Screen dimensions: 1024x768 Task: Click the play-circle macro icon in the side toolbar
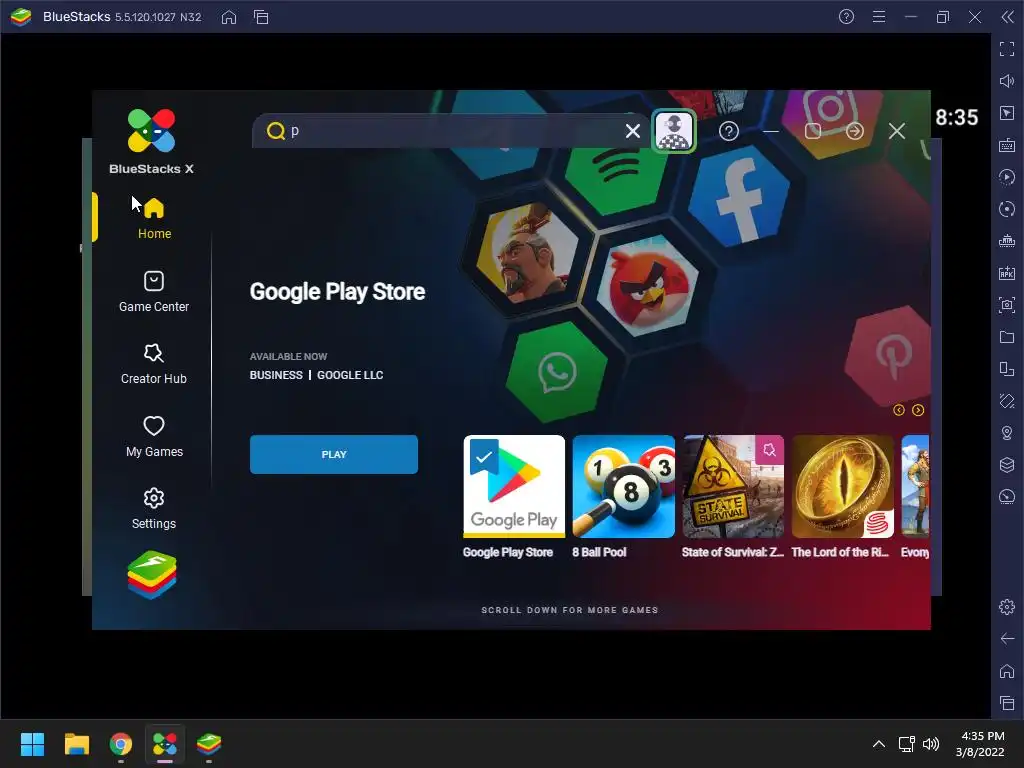[x=1007, y=177]
